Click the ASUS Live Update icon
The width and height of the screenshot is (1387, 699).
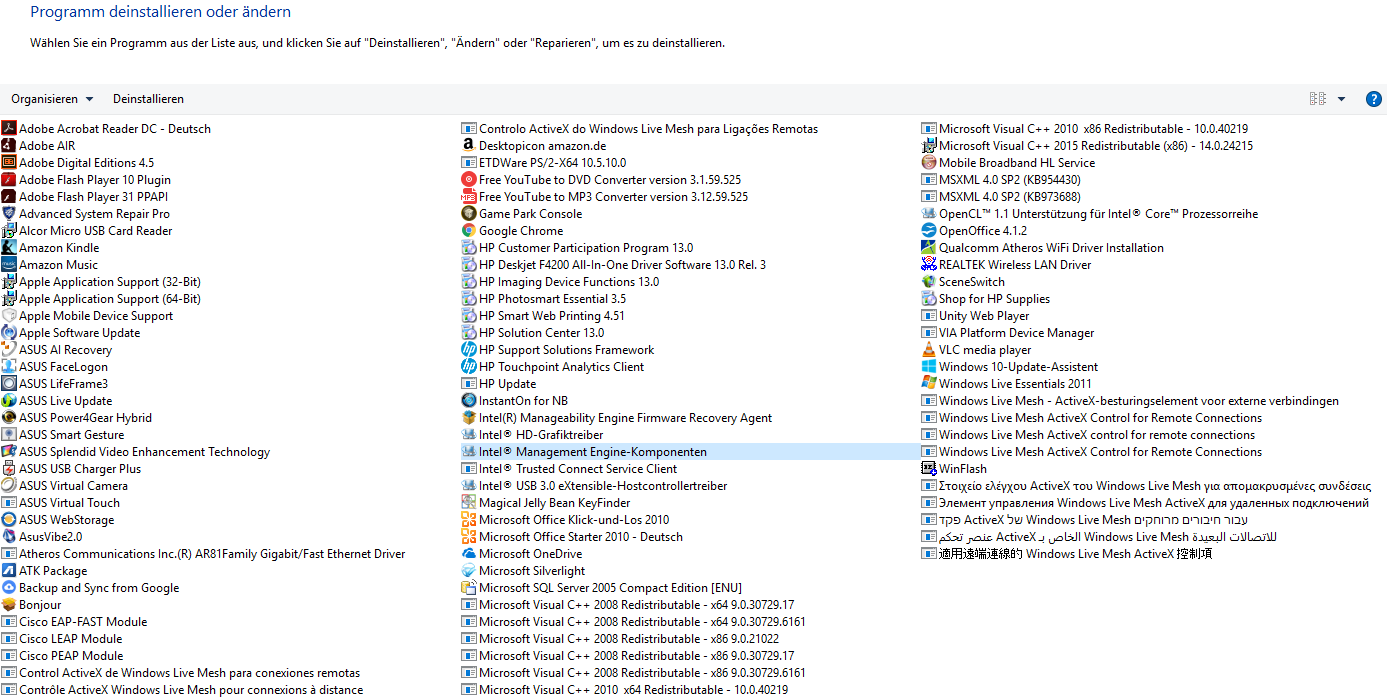pyautogui.click(x=9, y=400)
